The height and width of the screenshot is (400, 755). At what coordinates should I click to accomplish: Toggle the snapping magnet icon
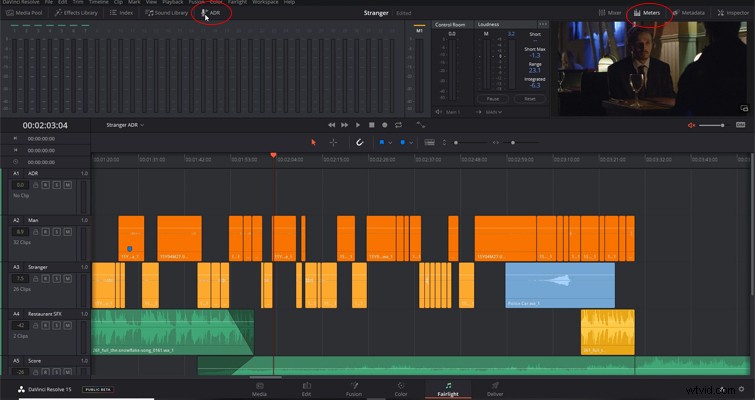(x=359, y=142)
